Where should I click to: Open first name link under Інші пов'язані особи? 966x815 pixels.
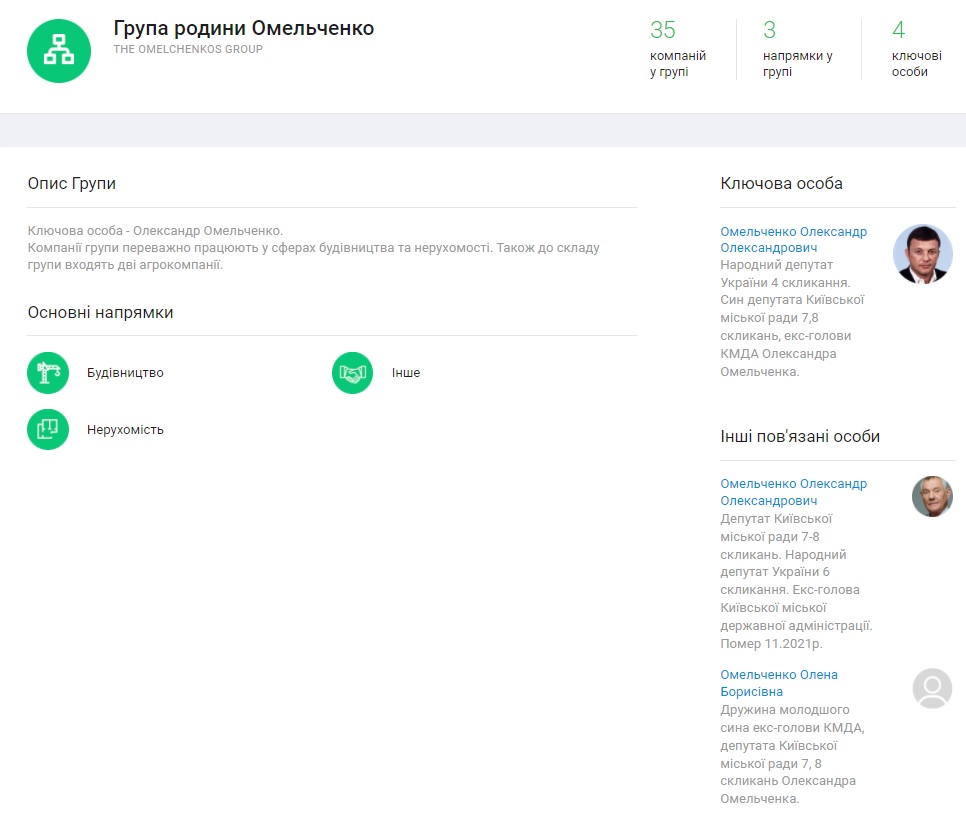[793, 492]
